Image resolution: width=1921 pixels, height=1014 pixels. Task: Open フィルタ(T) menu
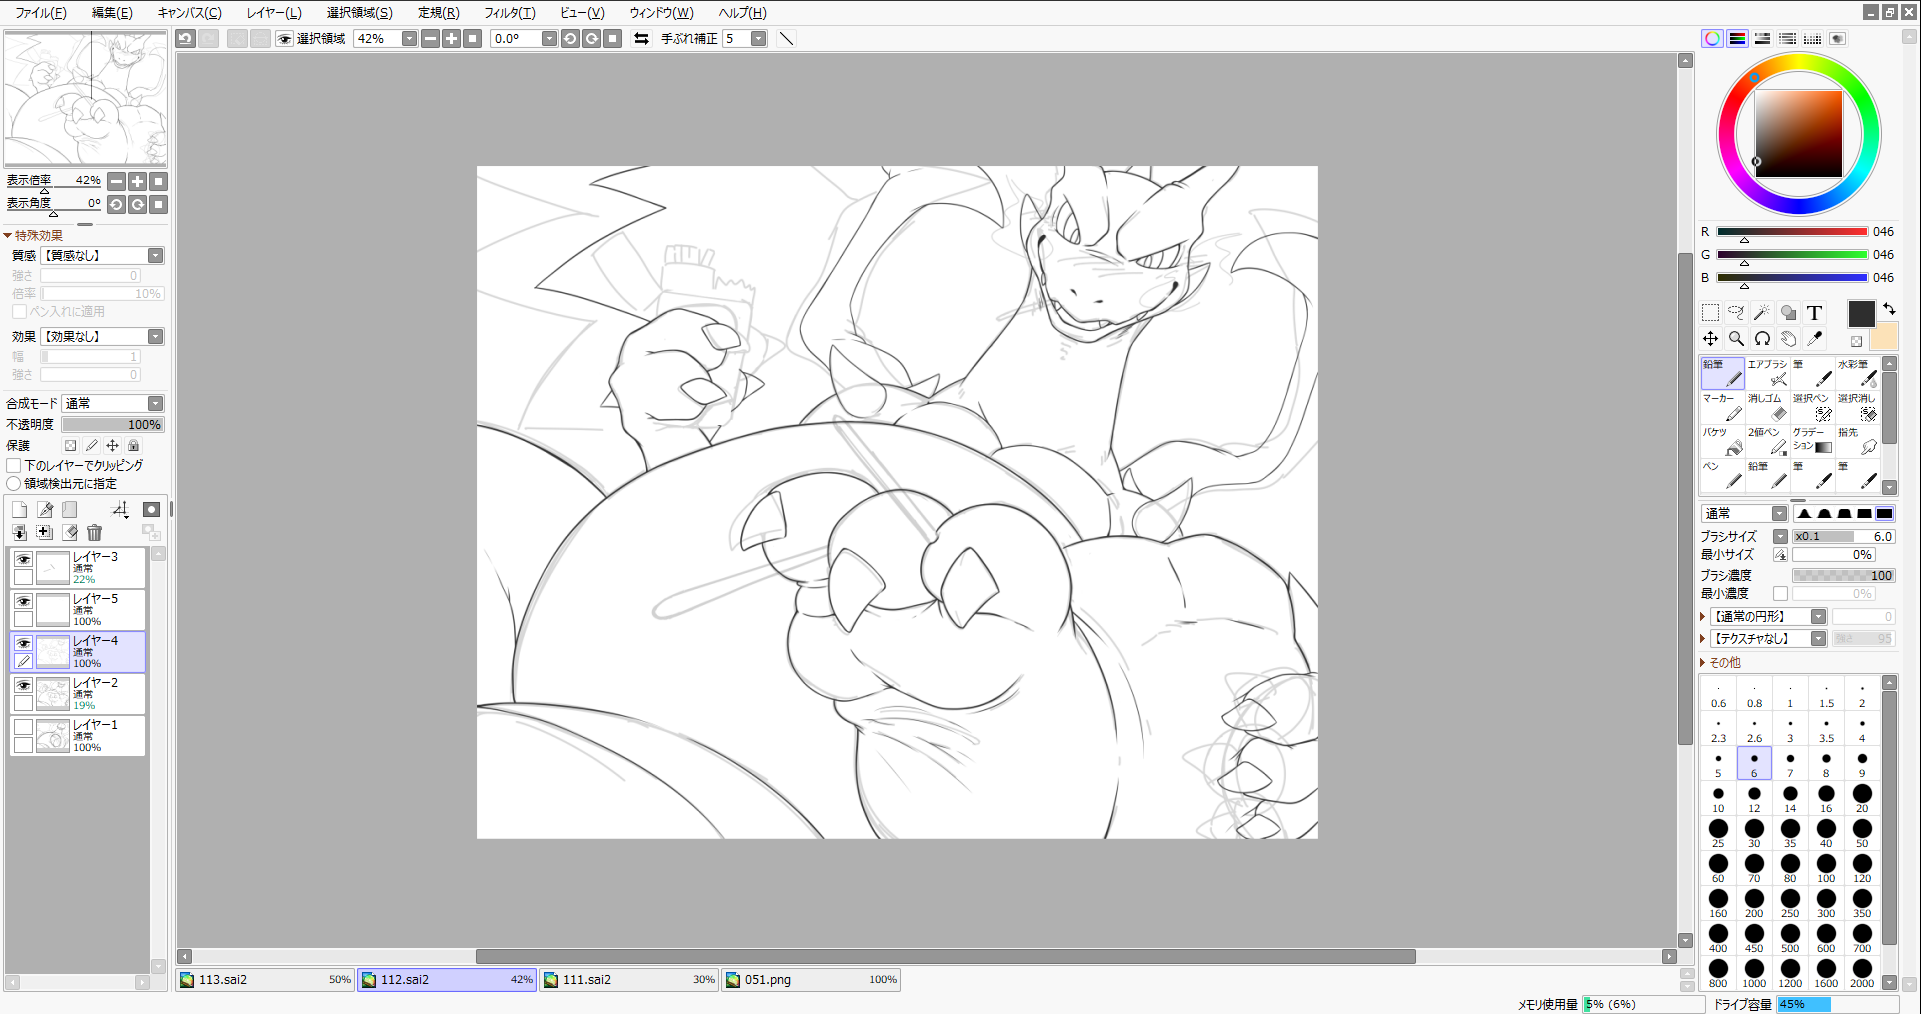[510, 13]
